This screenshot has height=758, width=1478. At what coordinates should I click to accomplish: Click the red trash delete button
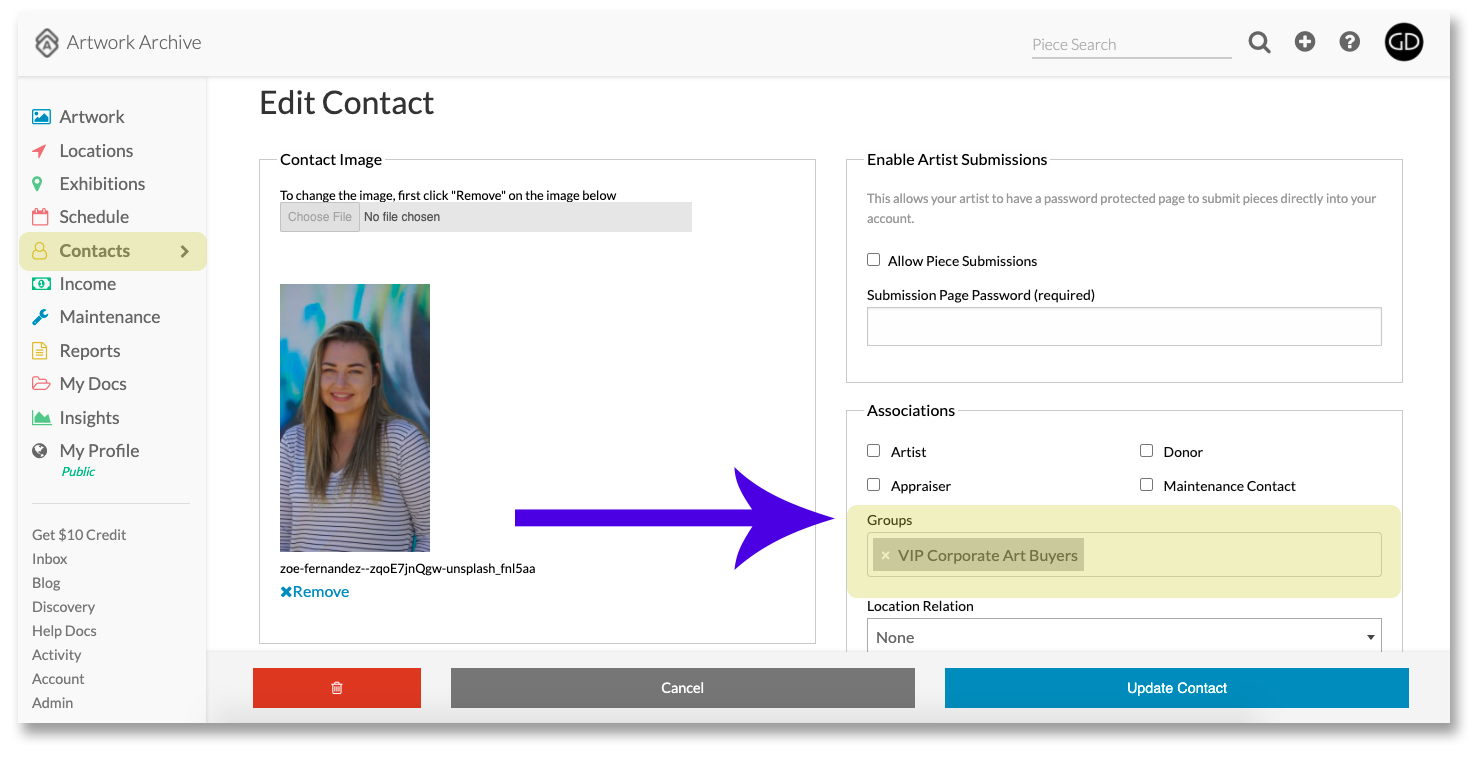[337, 688]
